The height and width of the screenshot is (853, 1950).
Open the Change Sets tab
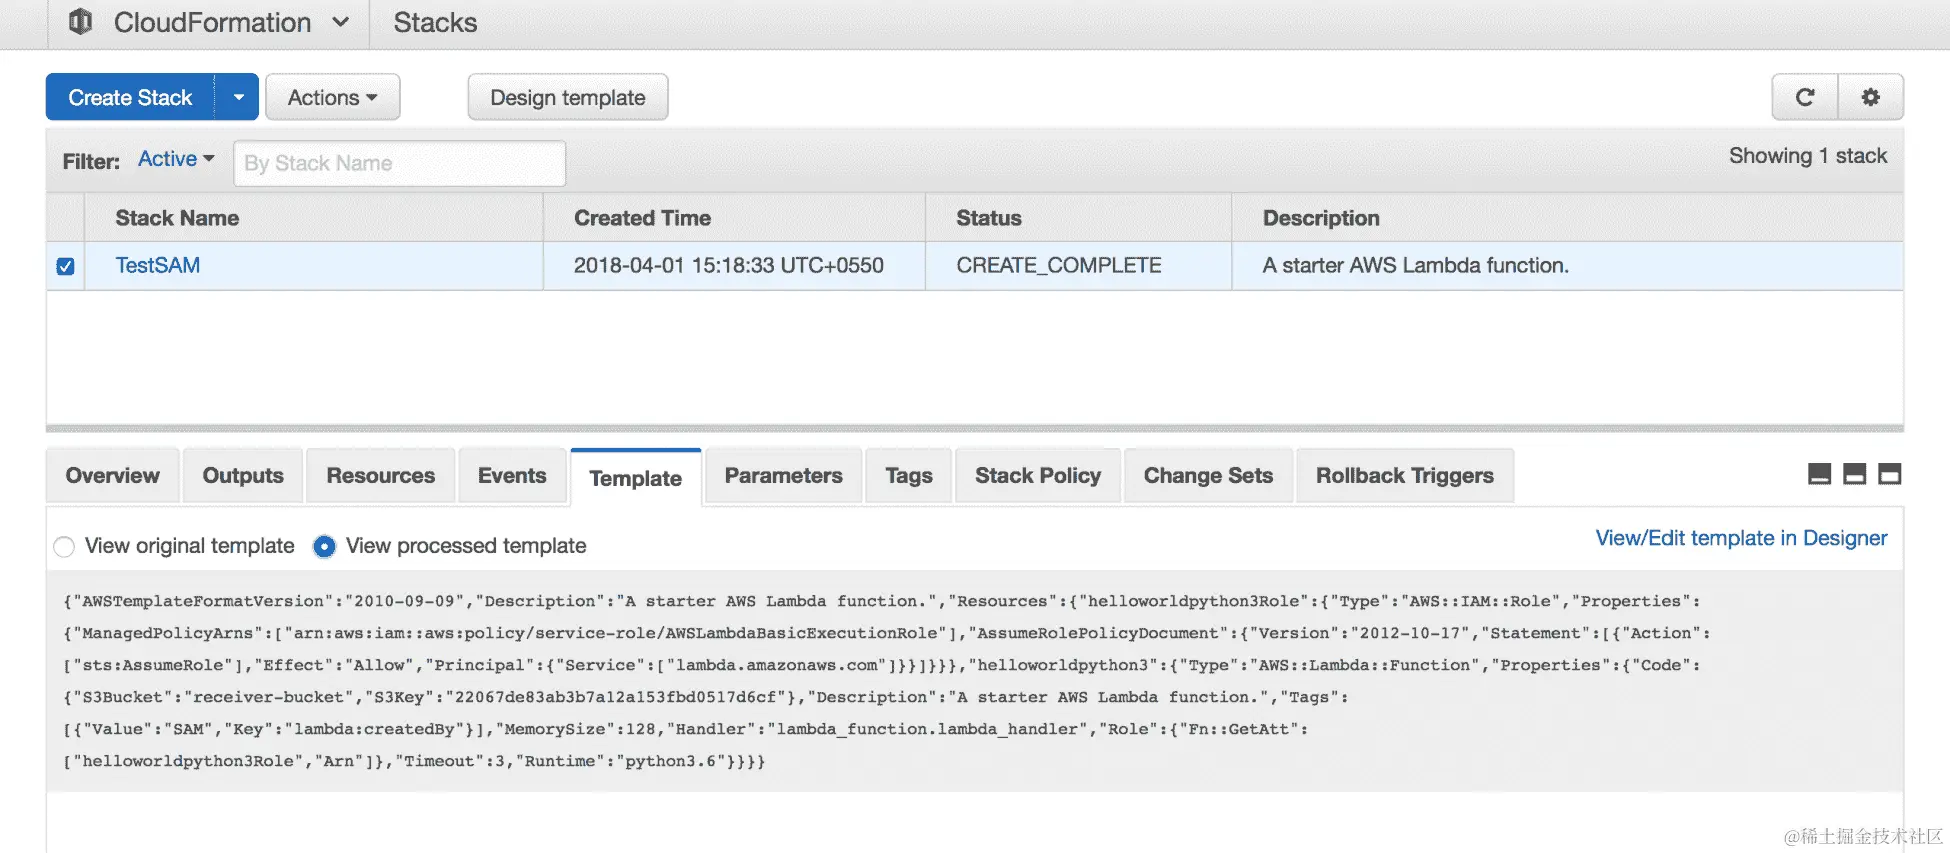[x=1208, y=476]
